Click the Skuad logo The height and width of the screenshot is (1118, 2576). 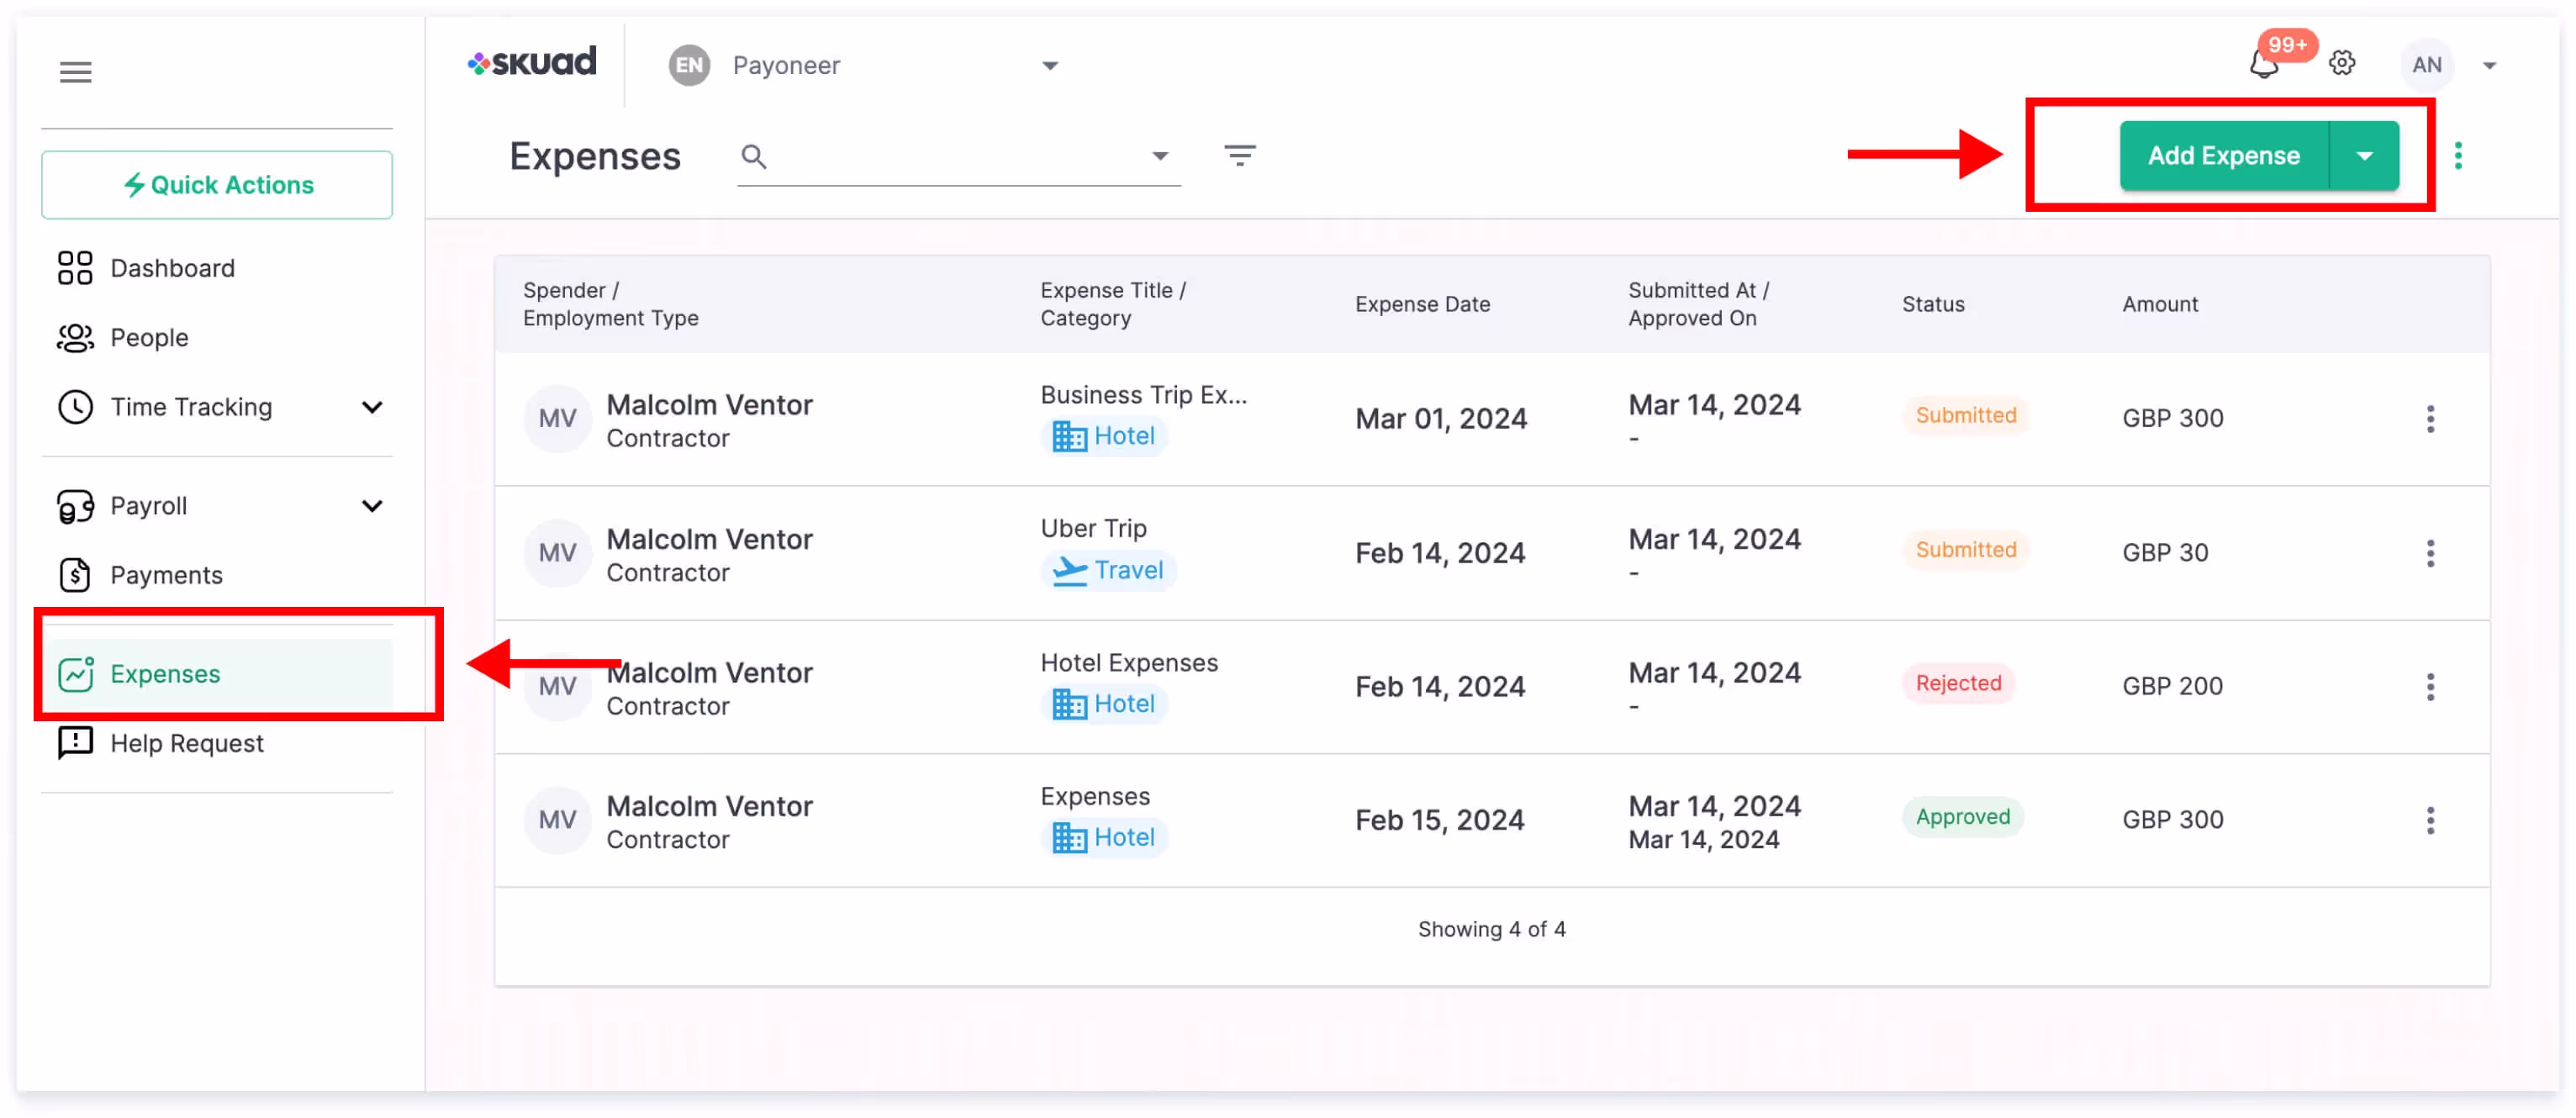tap(532, 63)
